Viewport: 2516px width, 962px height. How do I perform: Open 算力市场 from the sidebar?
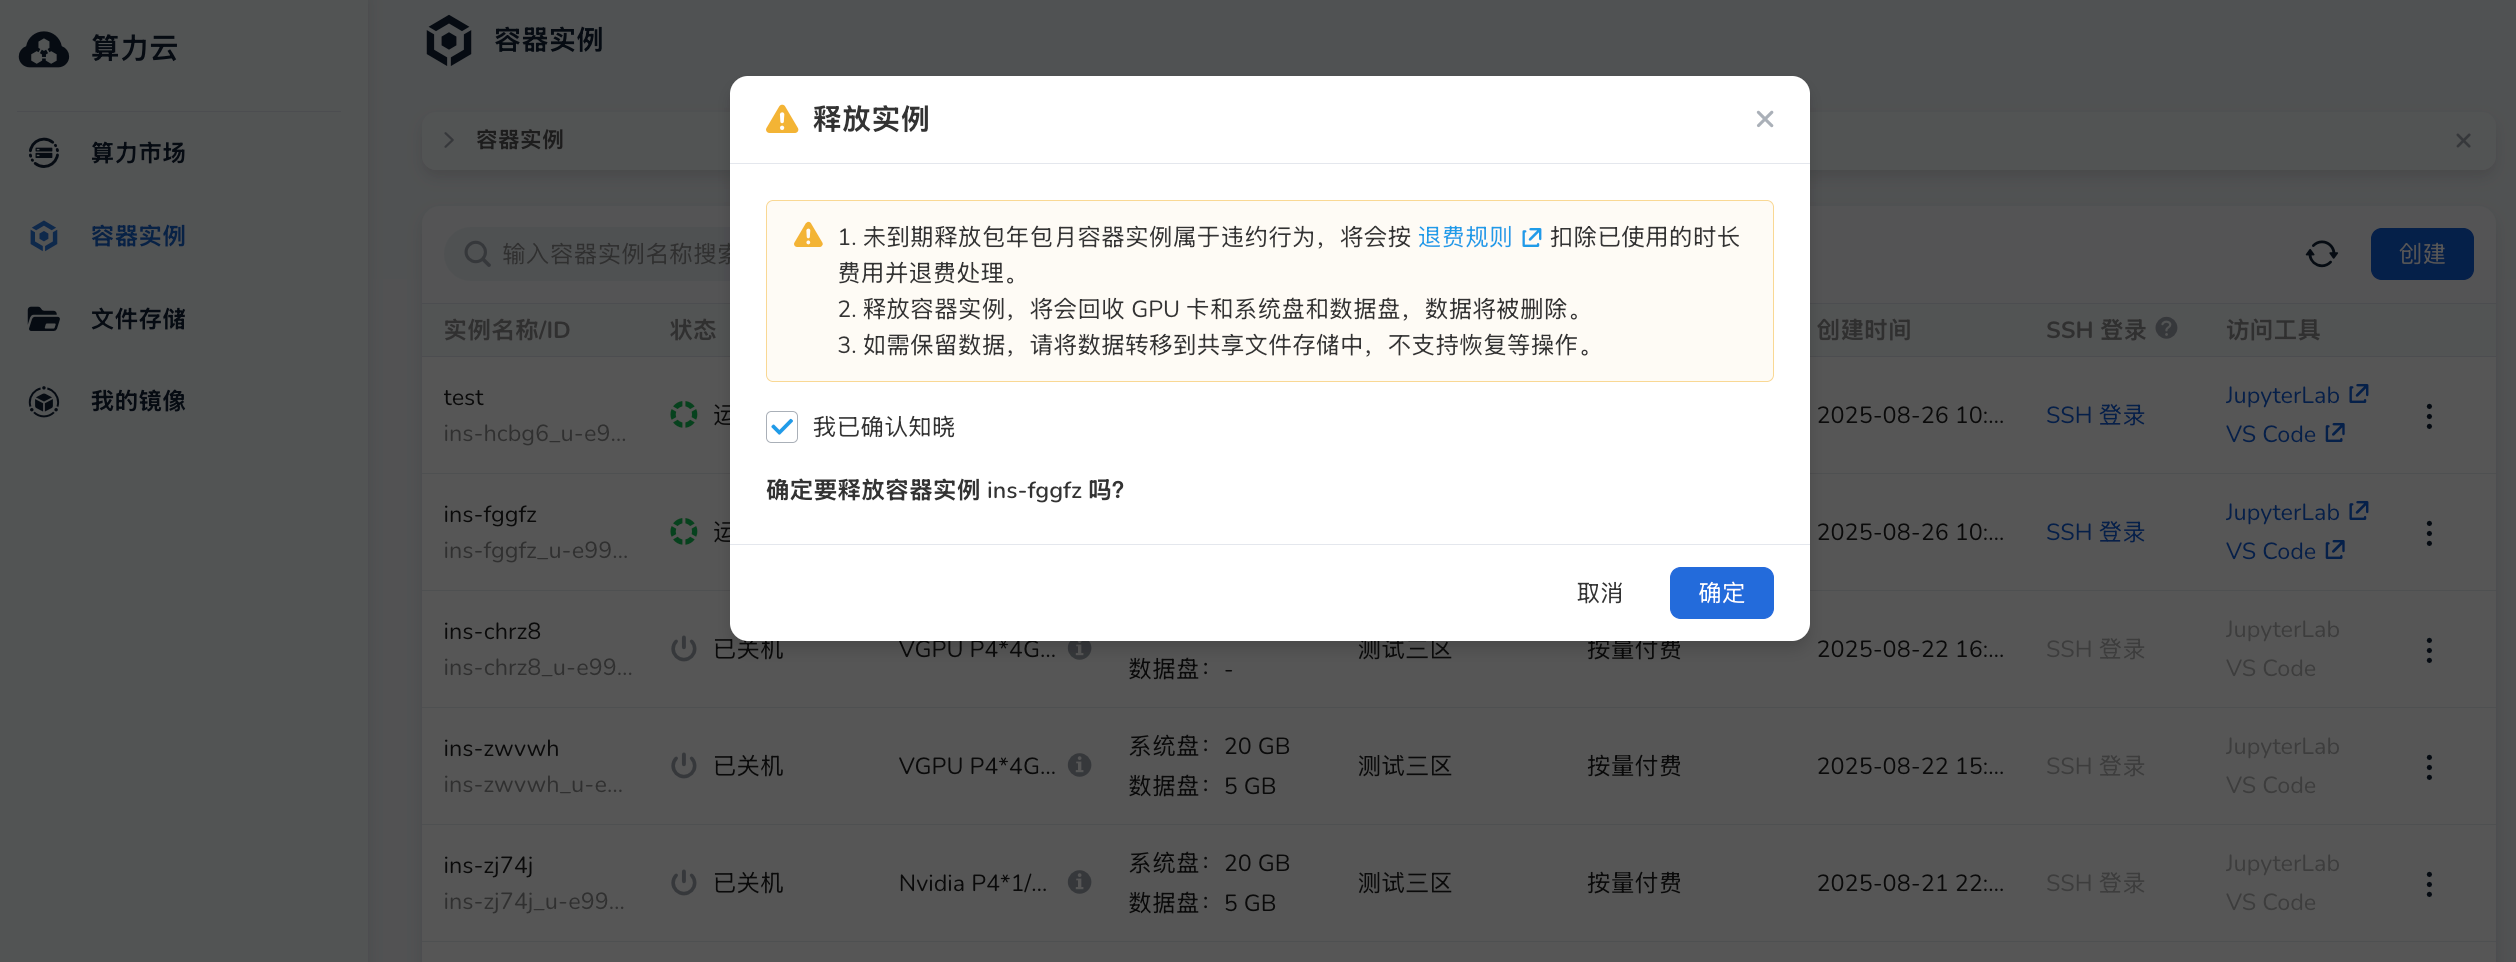click(x=137, y=153)
